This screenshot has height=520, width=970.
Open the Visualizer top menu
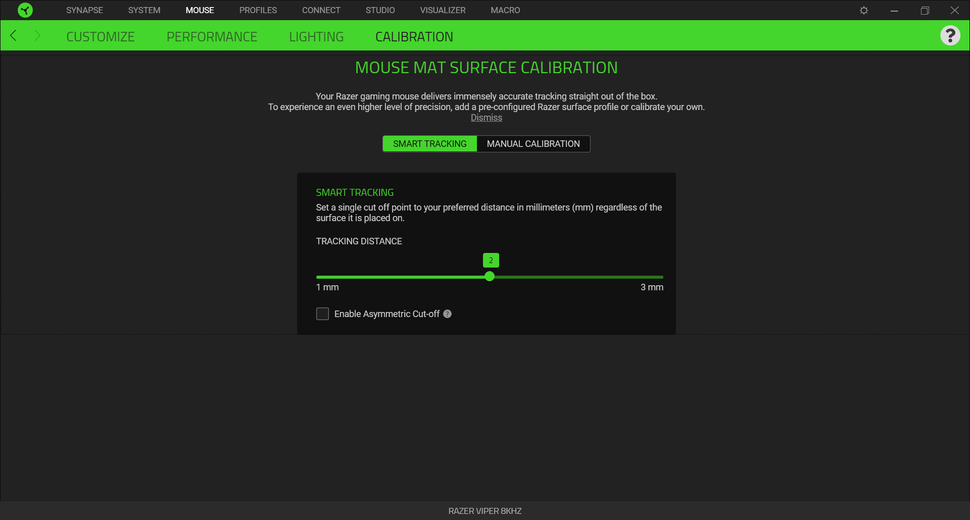coord(443,11)
